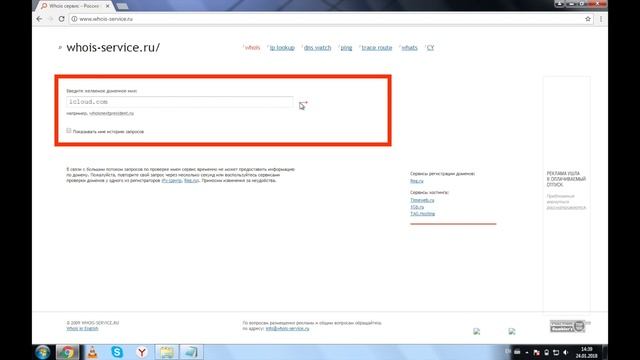Open the ip lookup navigation link

tap(282, 48)
